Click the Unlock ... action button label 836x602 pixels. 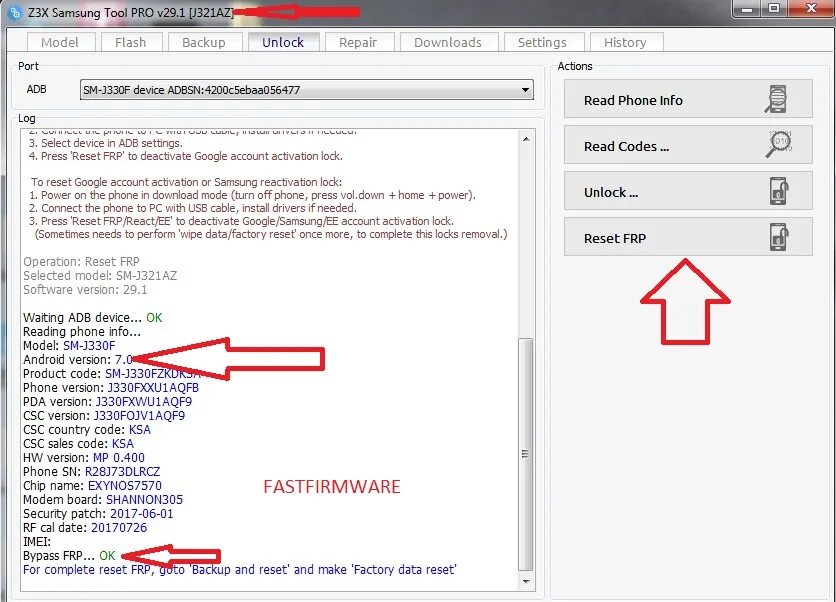point(611,192)
